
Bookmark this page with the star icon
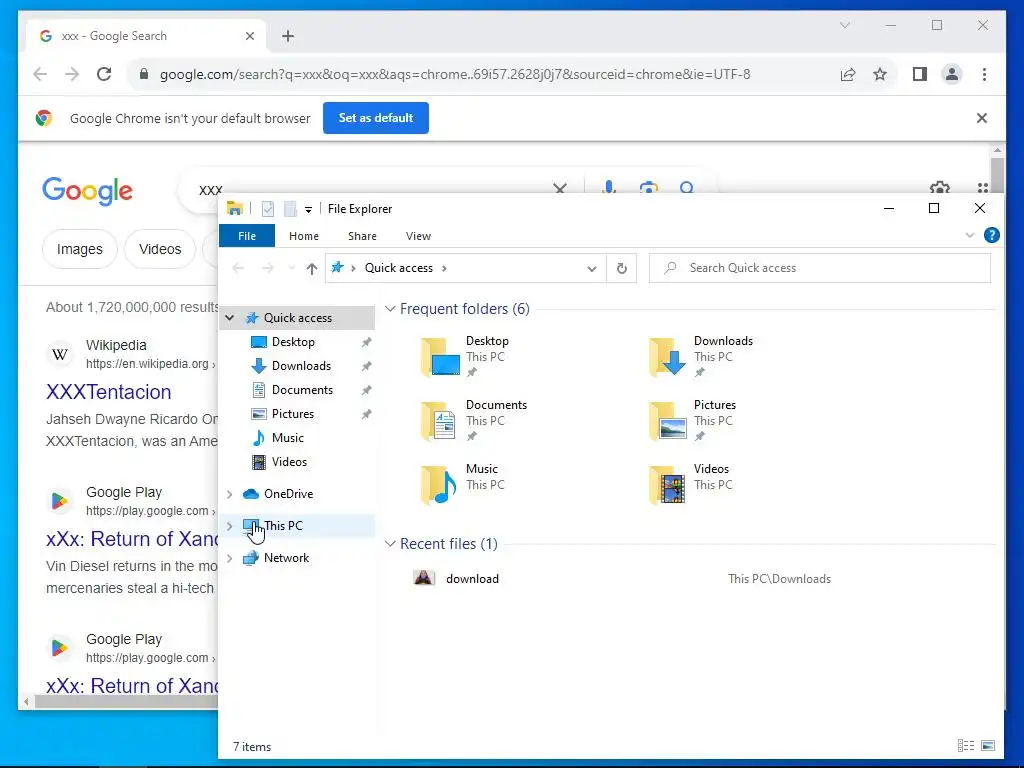point(880,74)
